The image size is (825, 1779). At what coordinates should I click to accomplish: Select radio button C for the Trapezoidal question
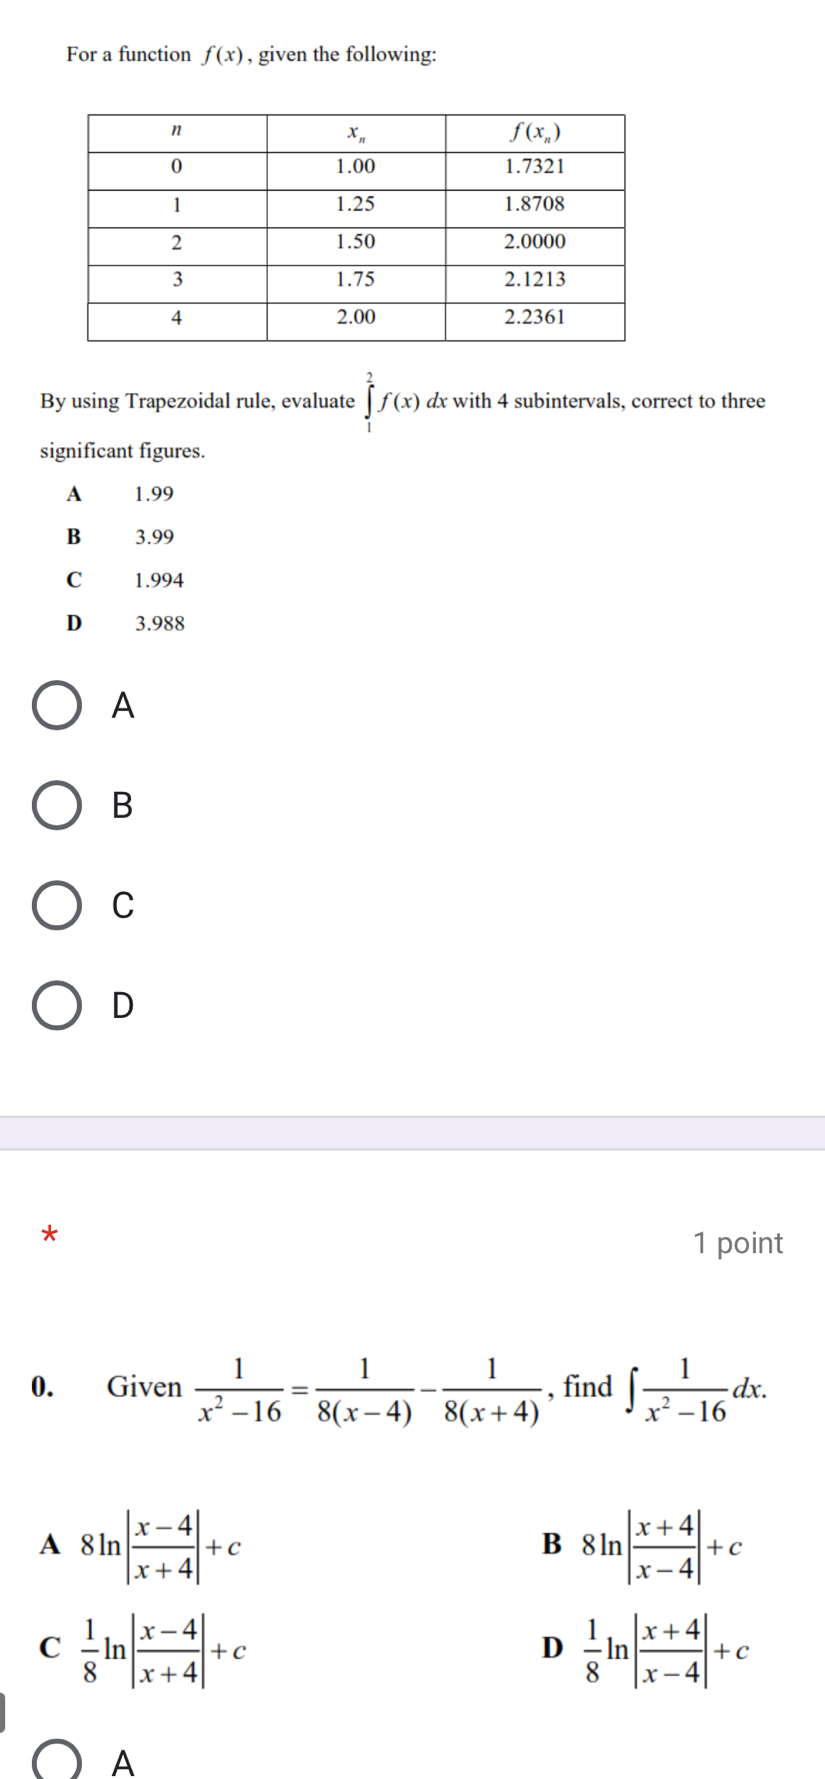57,905
